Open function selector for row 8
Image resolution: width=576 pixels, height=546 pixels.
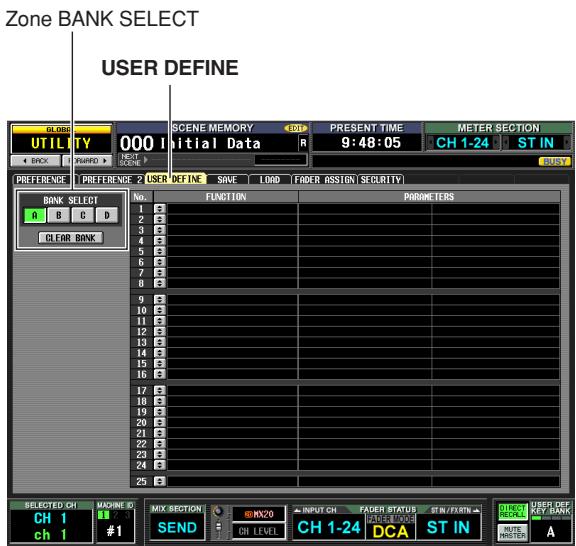(159, 283)
